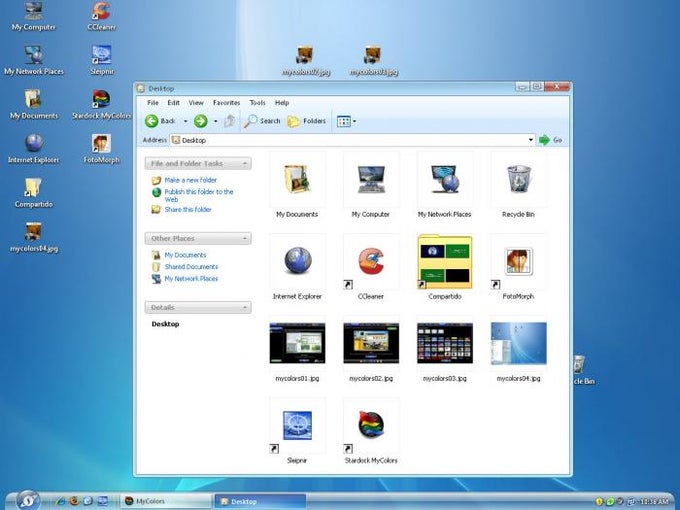Click the green Forward arrow button
Viewport: 680px width, 510px height.
200,121
